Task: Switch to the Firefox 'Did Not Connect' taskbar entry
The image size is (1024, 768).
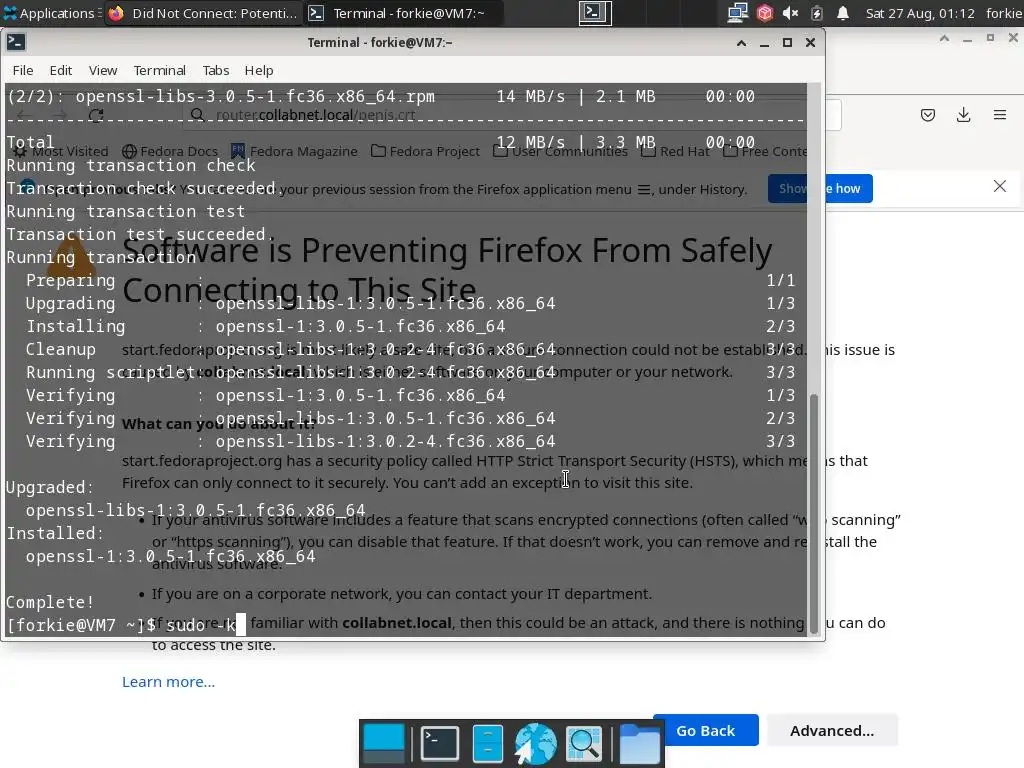Action: [x=203, y=13]
